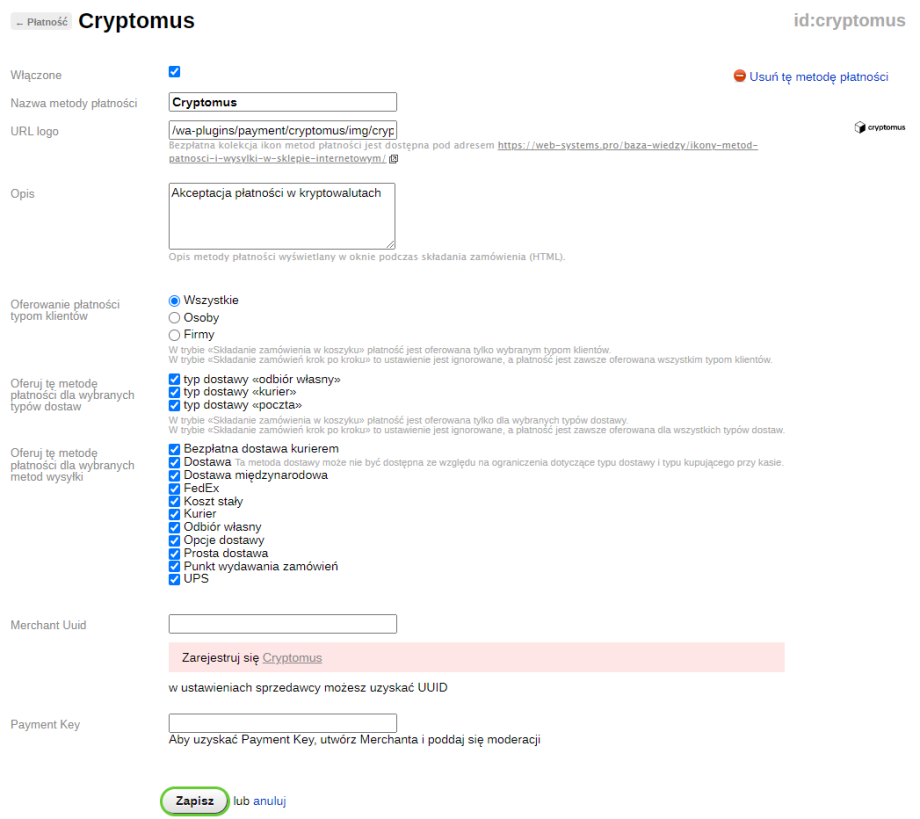Click the Merchant Uuid input field
Image resolution: width=920 pixels, height=819 pixels.
click(x=282, y=623)
